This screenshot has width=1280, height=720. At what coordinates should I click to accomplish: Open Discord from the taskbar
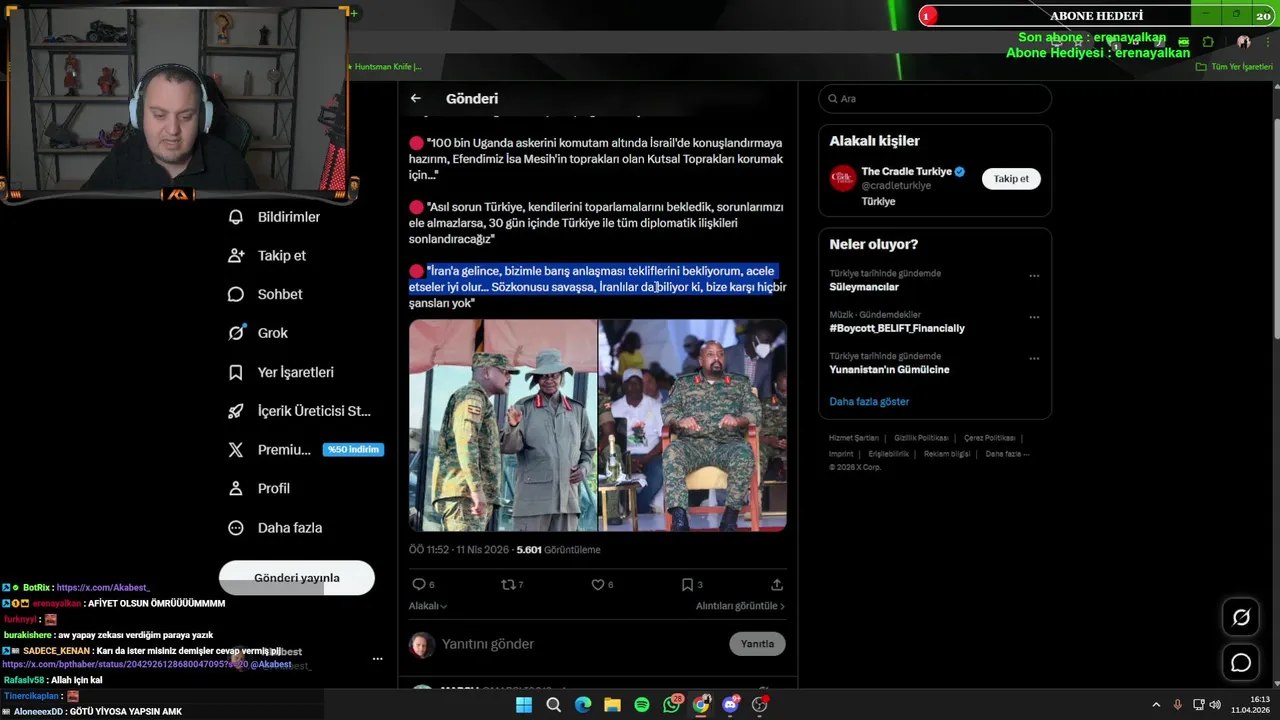[x=730, y=705]
